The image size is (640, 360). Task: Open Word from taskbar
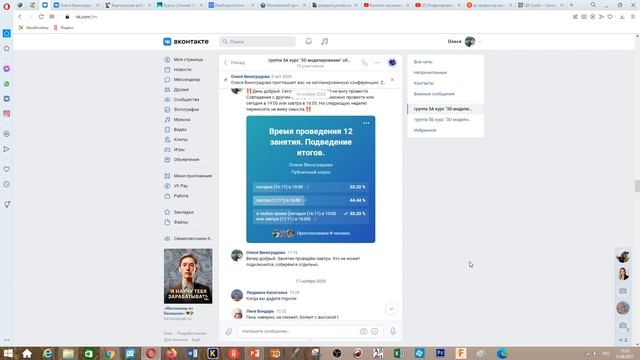coord(192,353)
